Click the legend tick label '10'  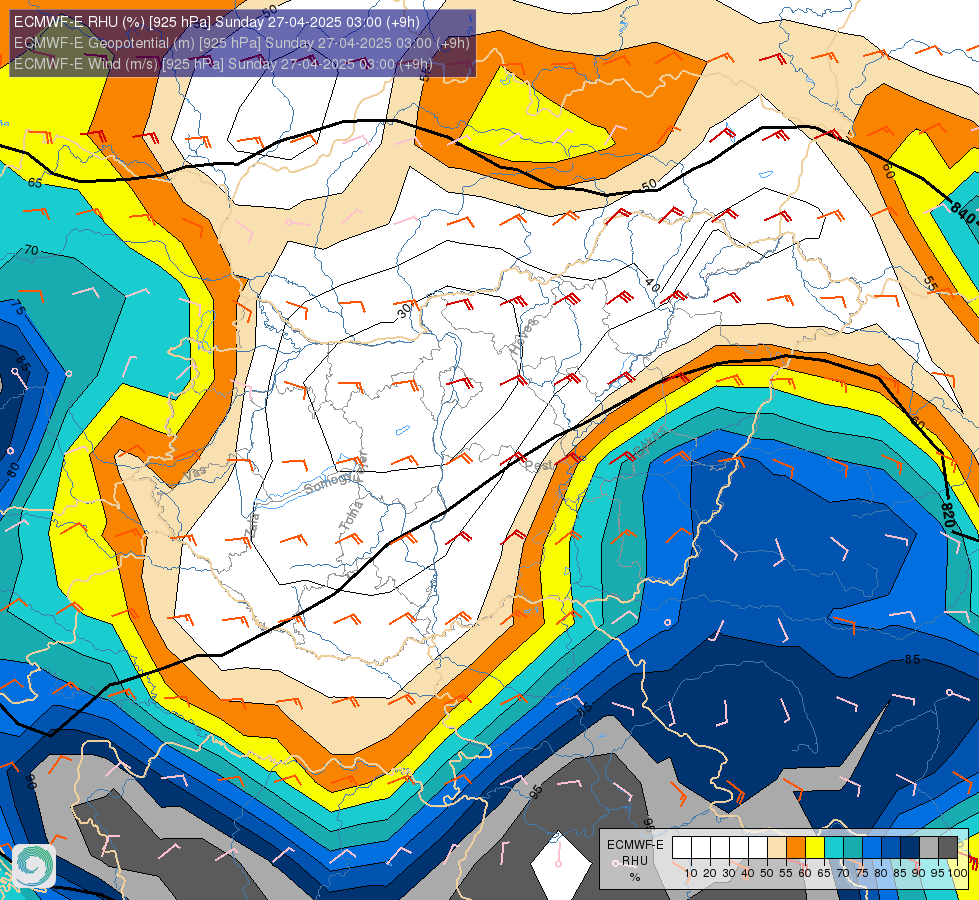[x=691, y=873]
